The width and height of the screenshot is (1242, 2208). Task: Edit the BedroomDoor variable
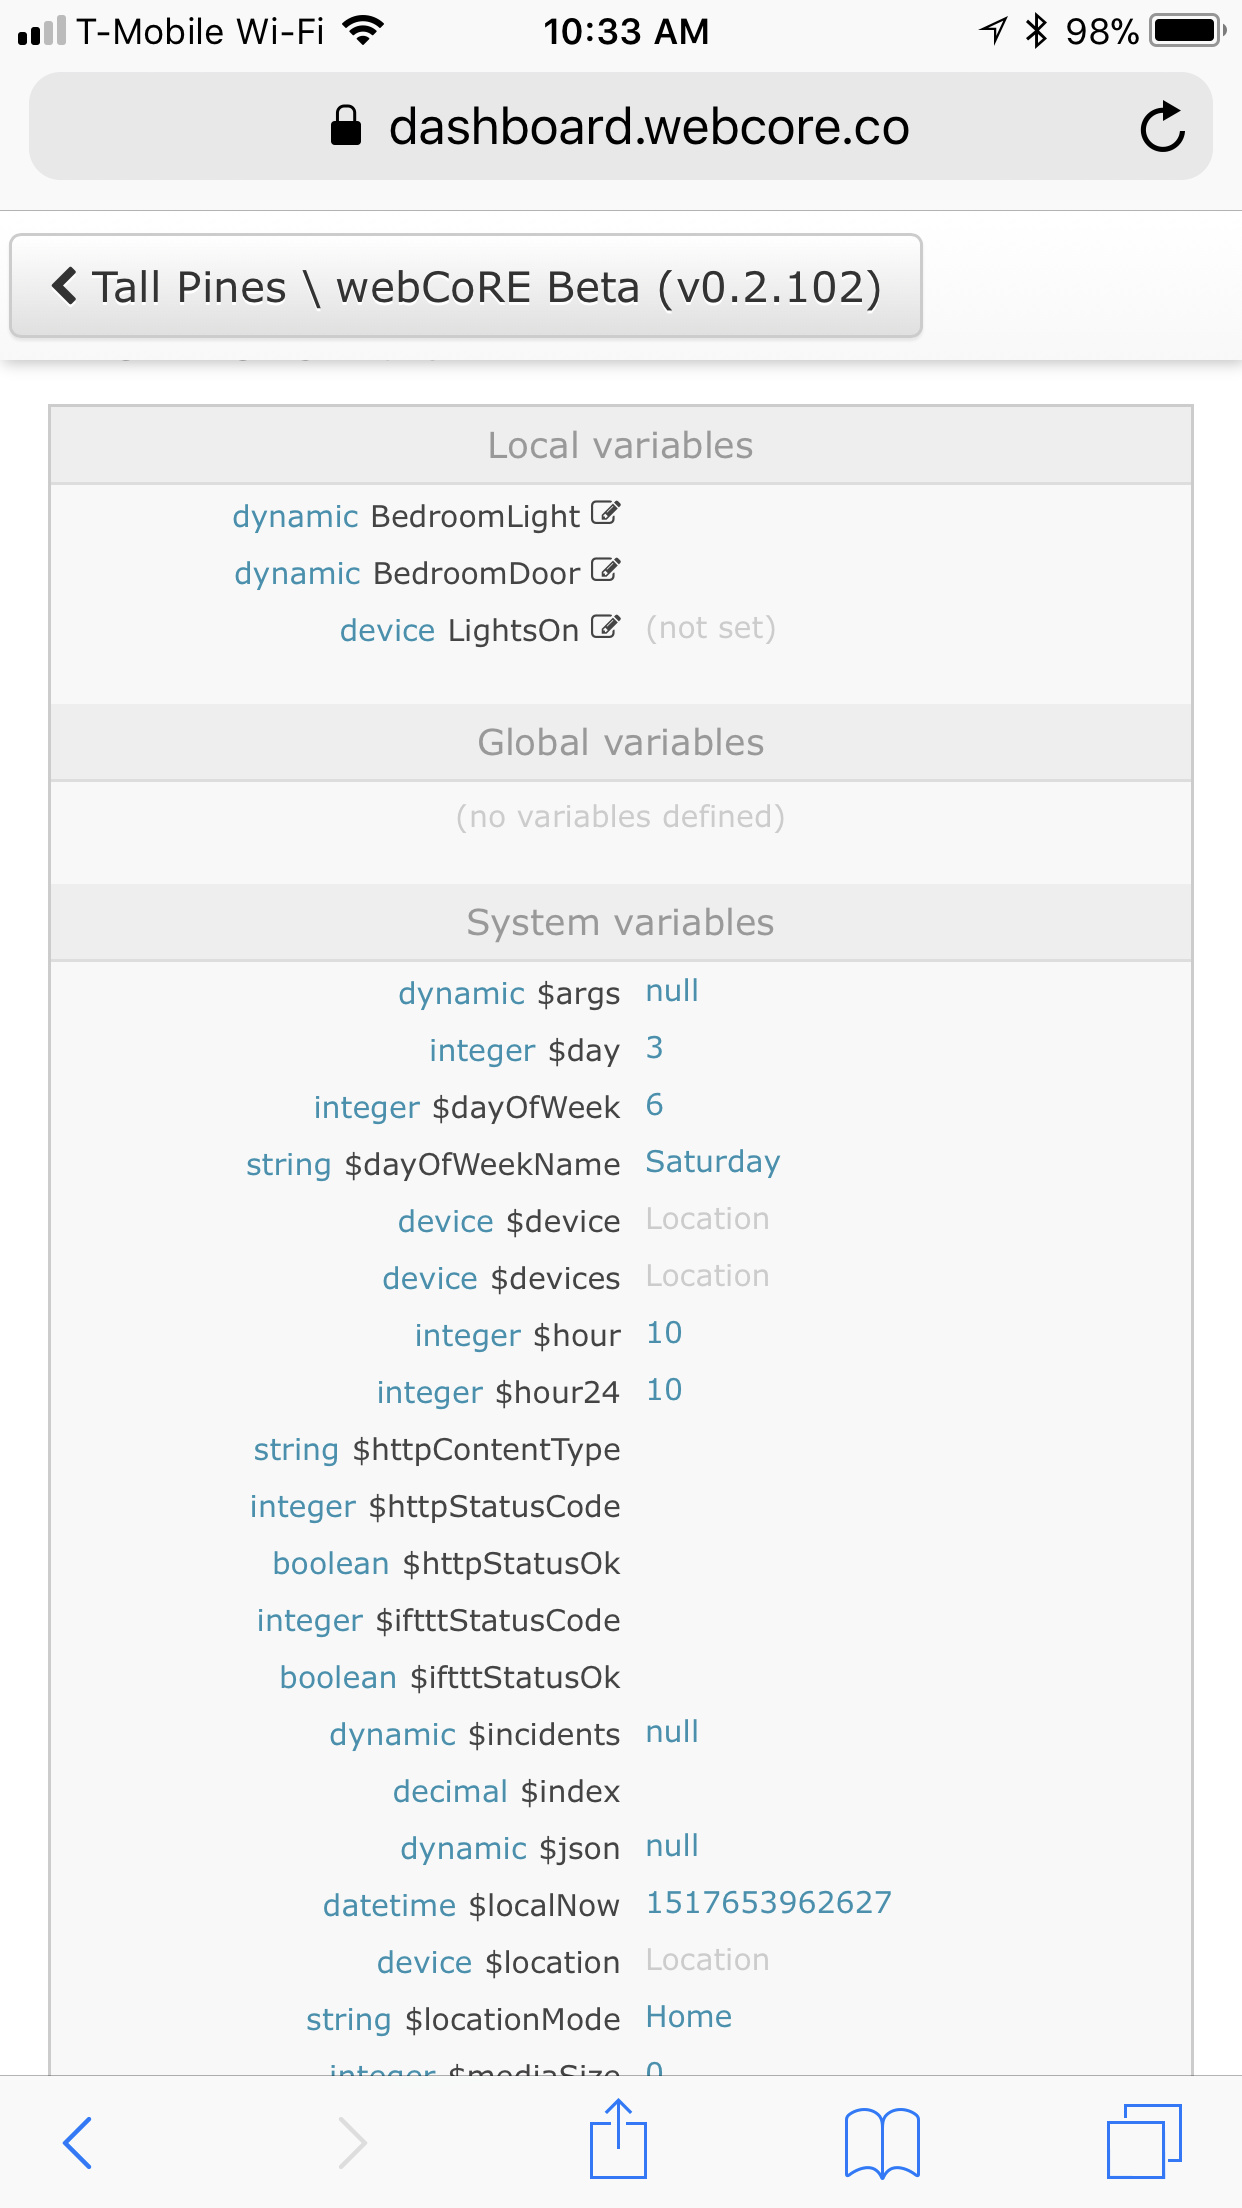pos(605,571)
